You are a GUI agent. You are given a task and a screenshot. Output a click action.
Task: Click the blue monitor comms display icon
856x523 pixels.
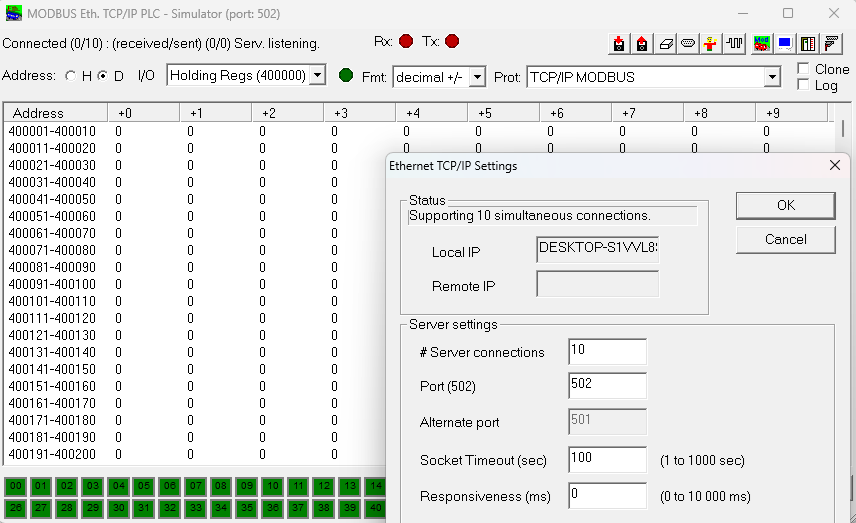tap(785, 44)
